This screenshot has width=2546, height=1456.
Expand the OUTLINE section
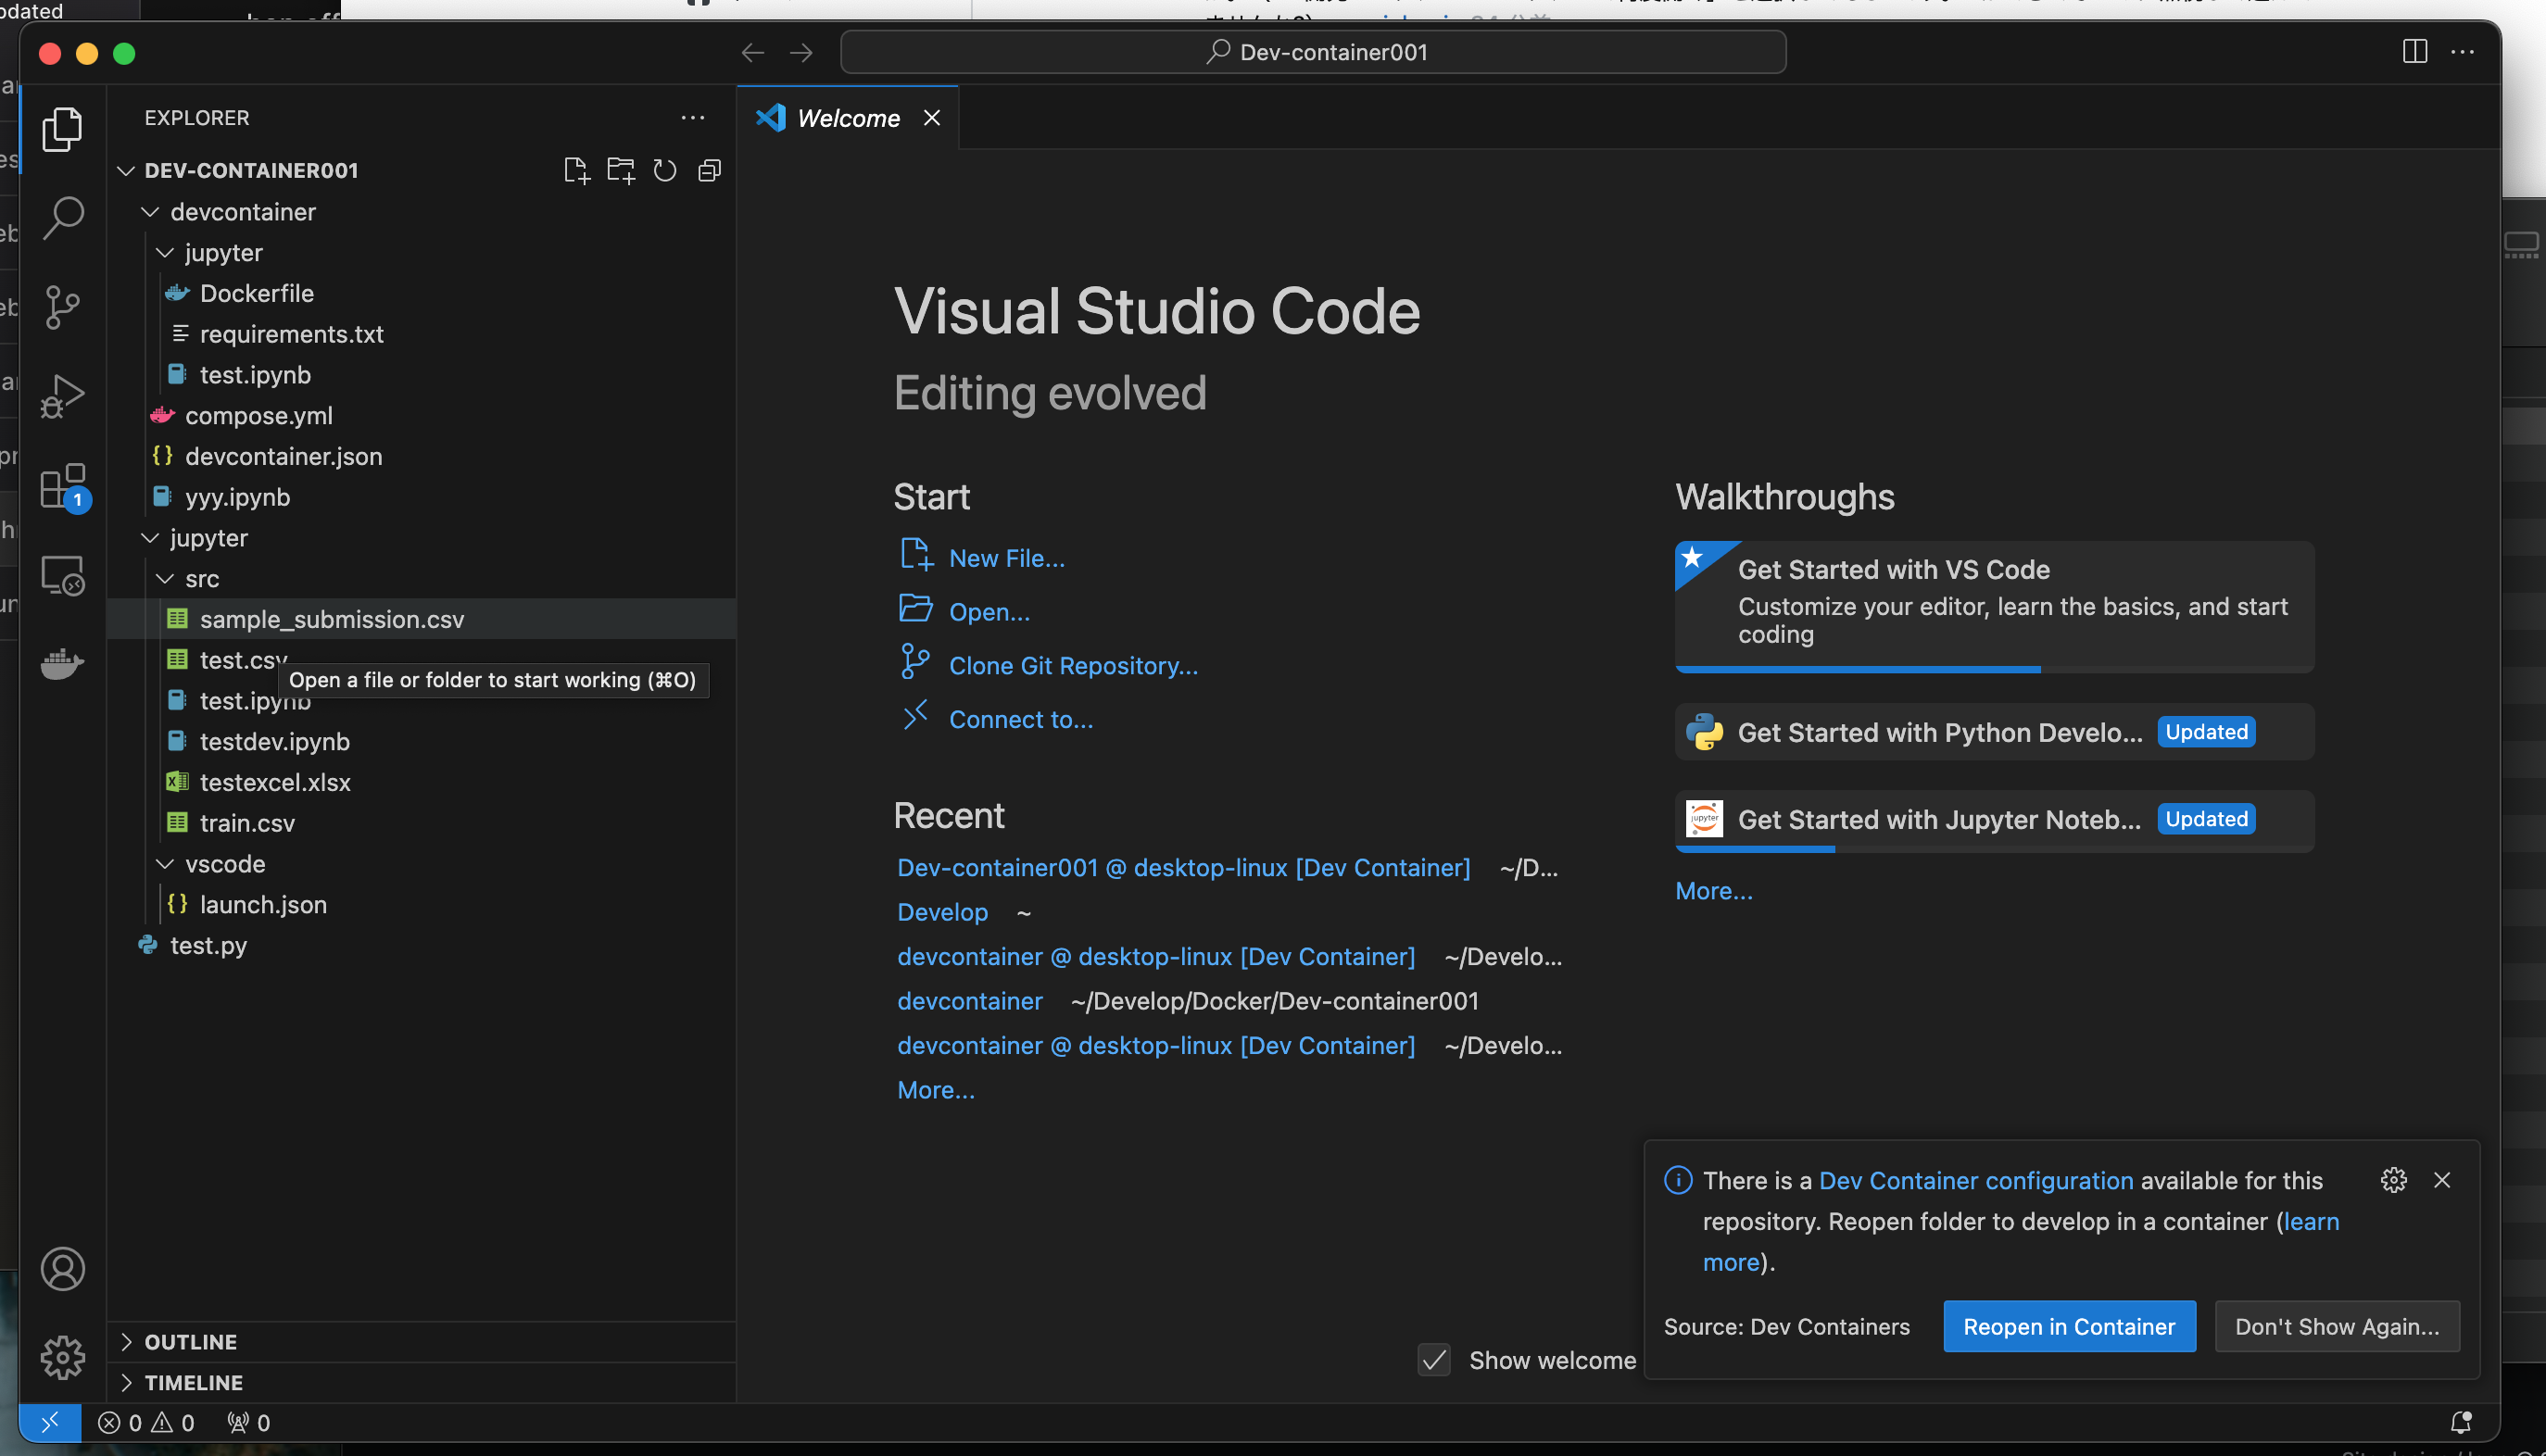[x=421, y=1341]
